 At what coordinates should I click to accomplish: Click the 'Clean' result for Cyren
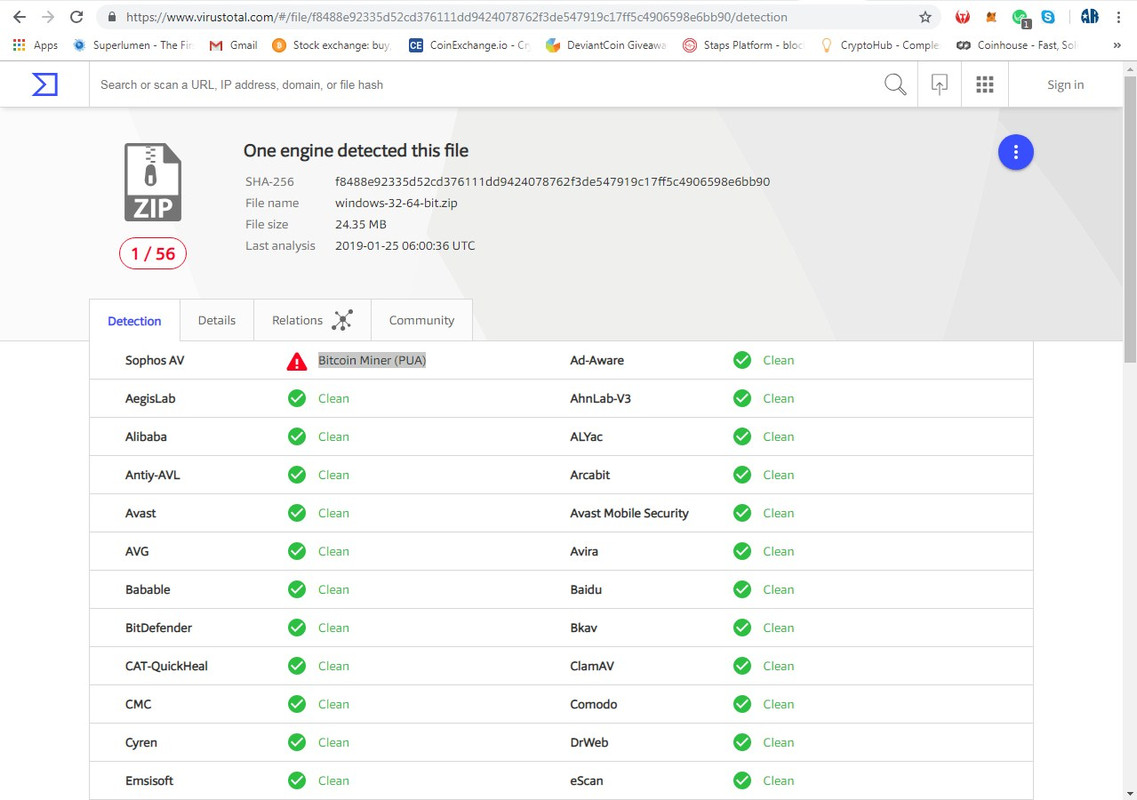(x=334, y=742)
